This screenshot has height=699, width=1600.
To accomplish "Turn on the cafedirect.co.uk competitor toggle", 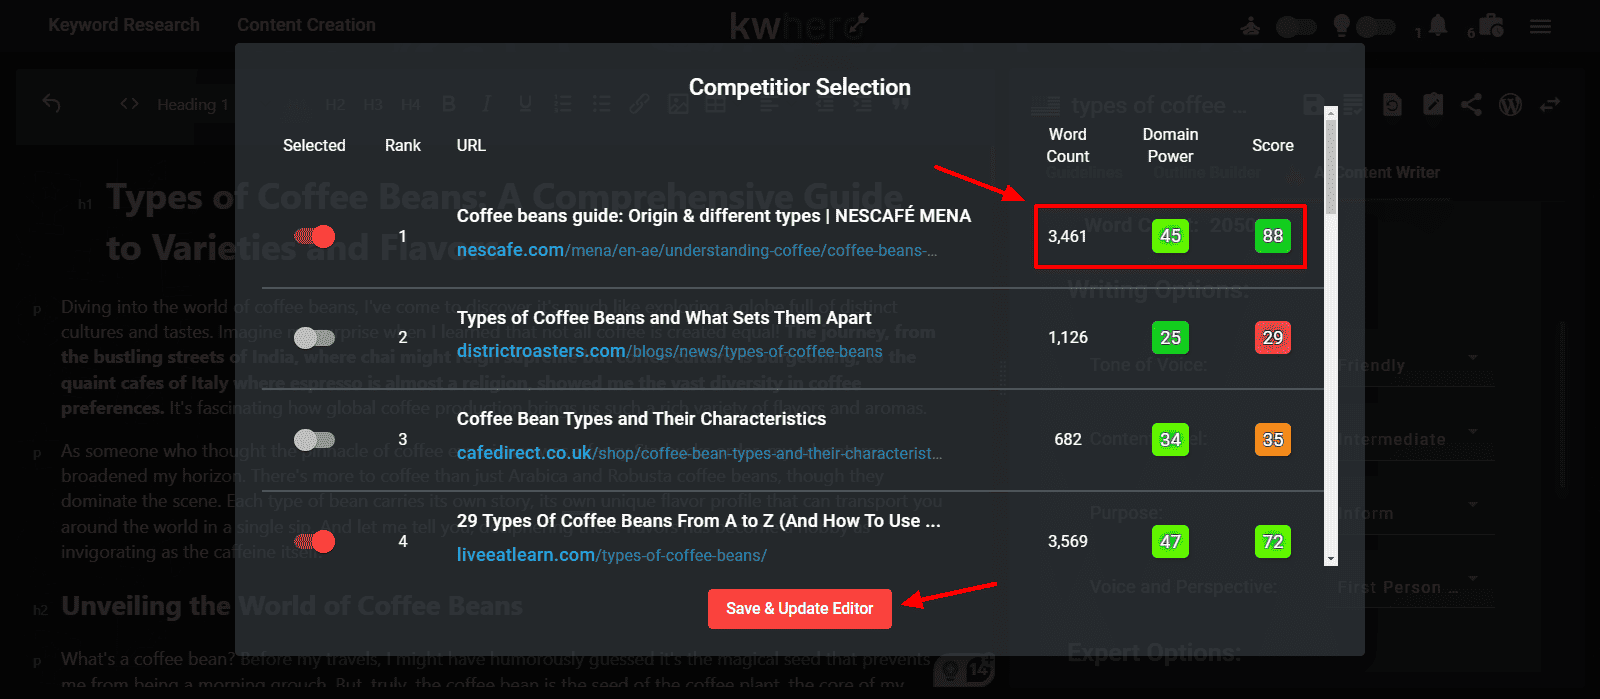I will (315, 440).
